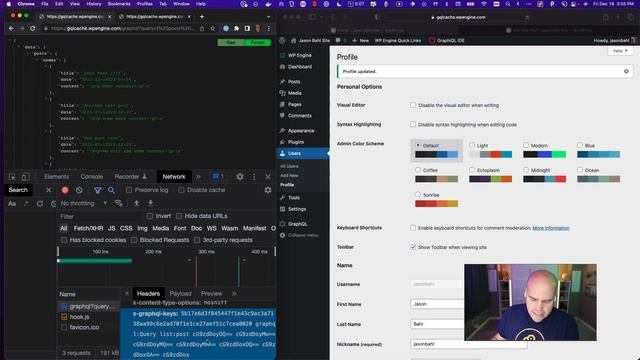The image size is (640, 360).
Task: Open the Preview tab of request
Action: pos(211,293)
